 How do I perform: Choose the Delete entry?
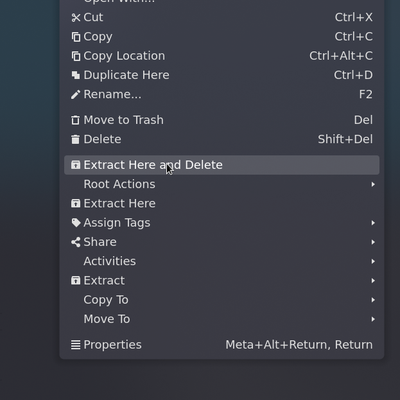222,139
